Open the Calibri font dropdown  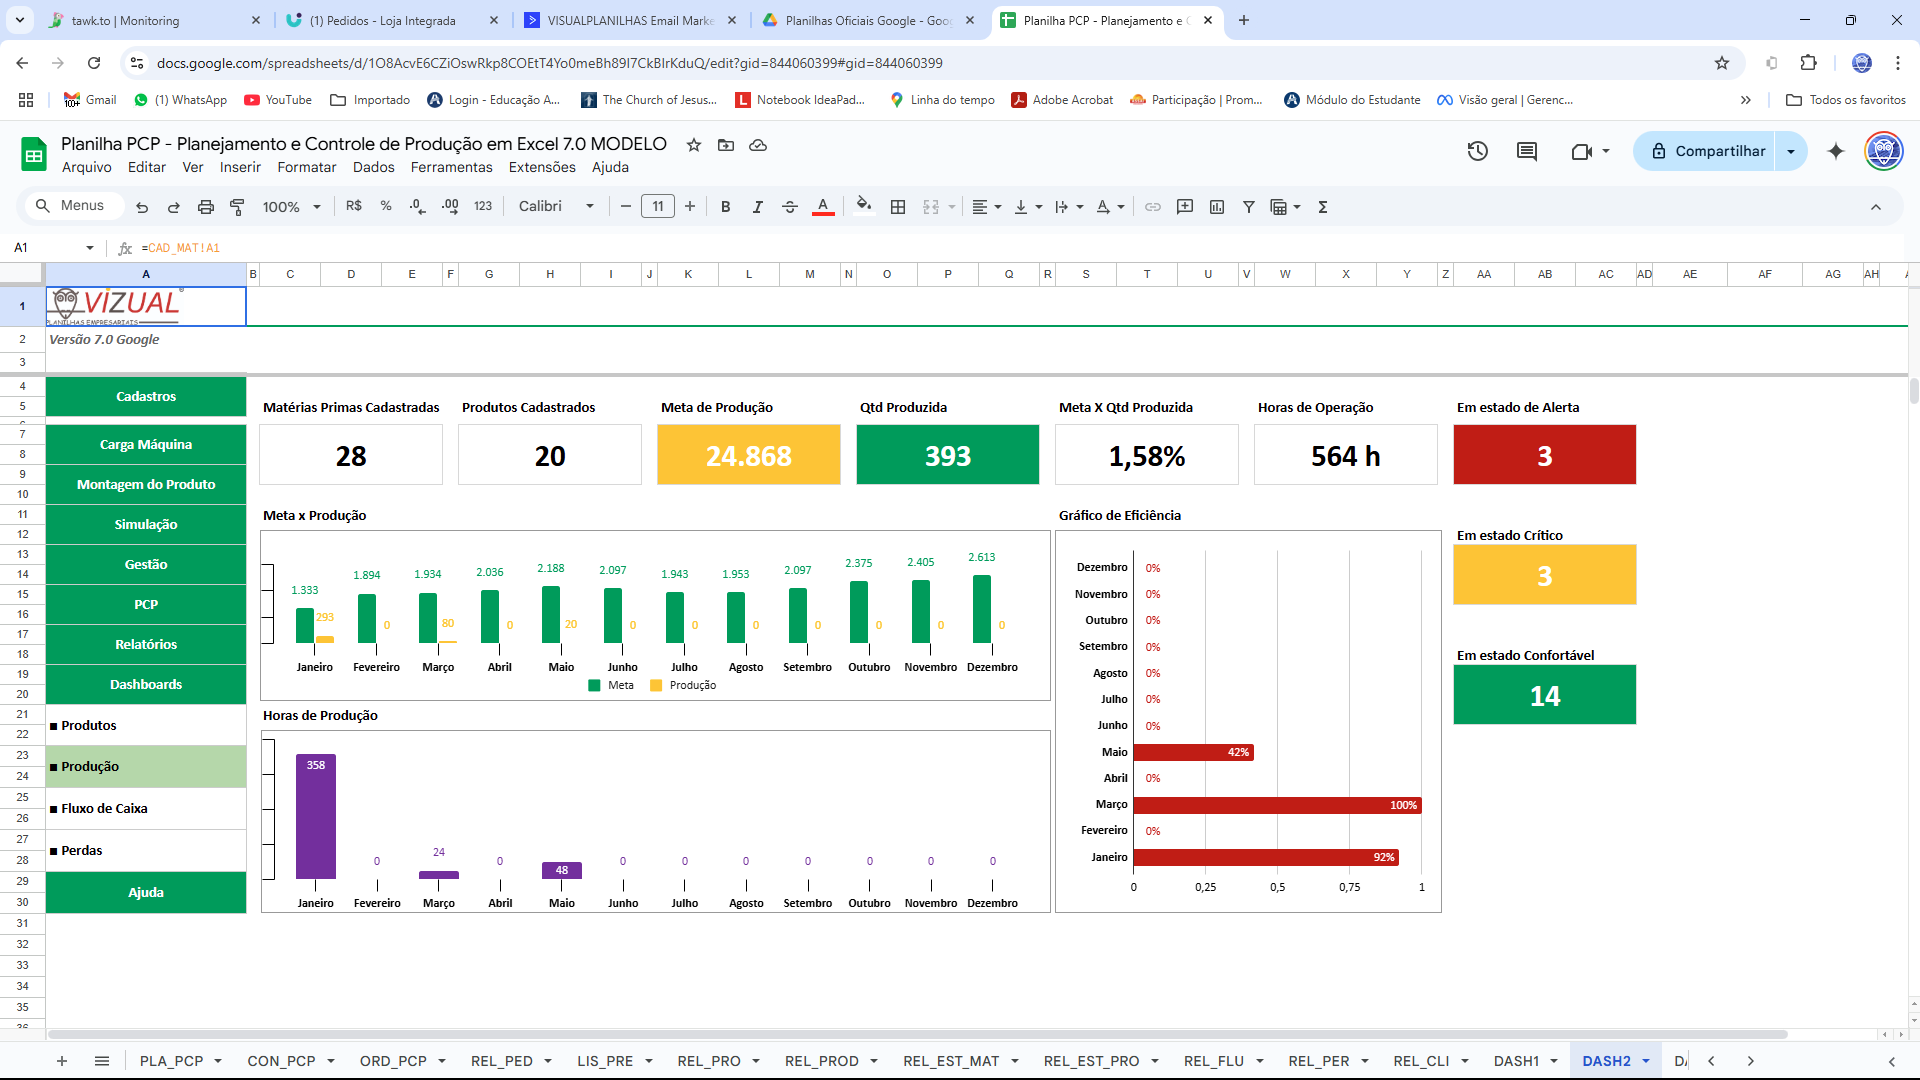[x=556, y=206]
